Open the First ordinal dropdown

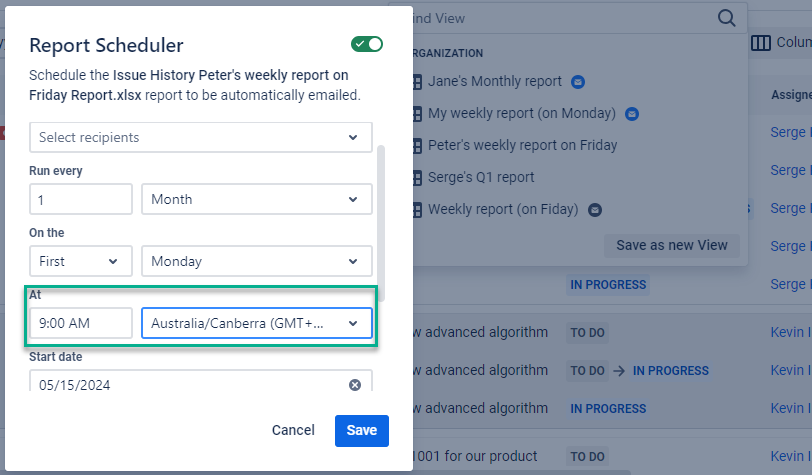point(81,261)
